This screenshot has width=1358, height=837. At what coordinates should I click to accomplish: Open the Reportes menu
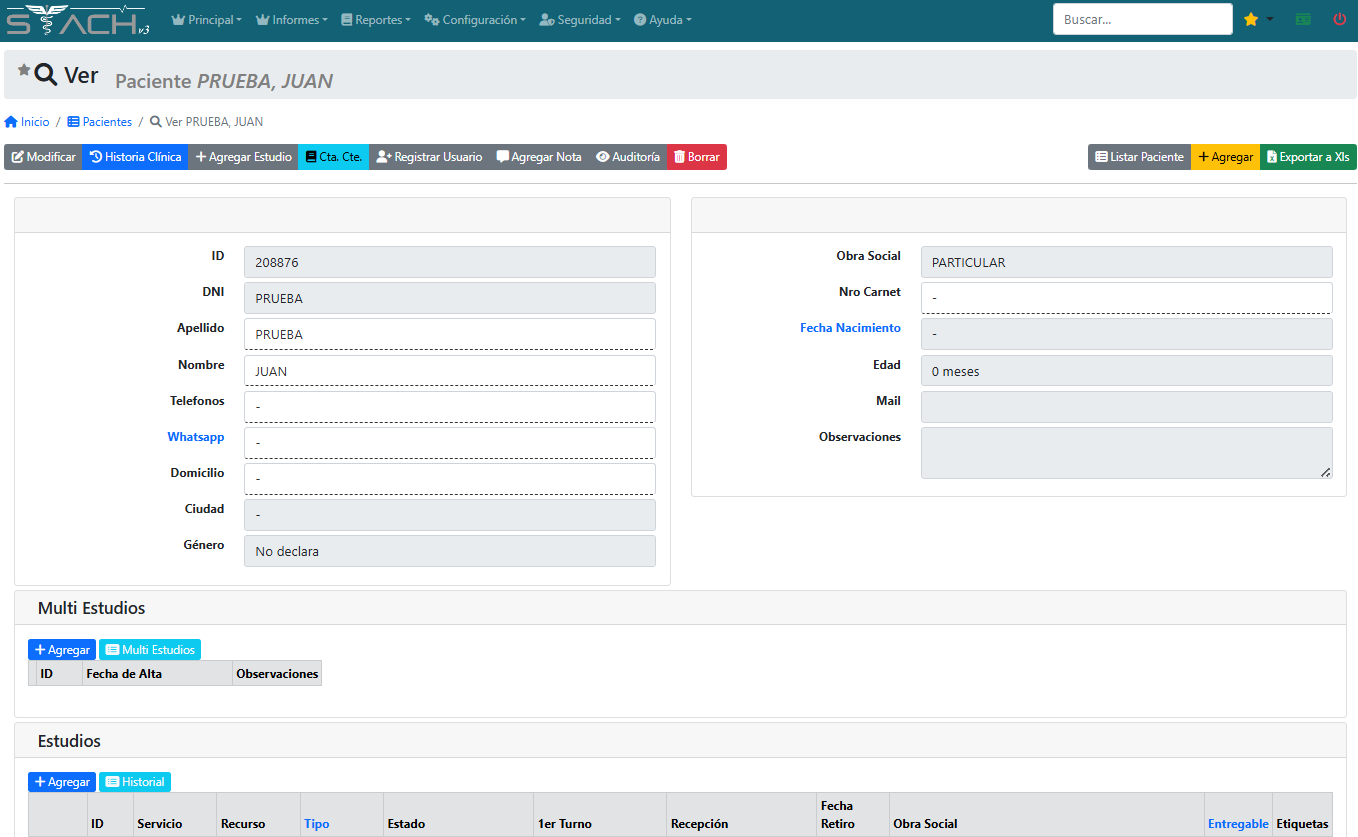(376, 20)
